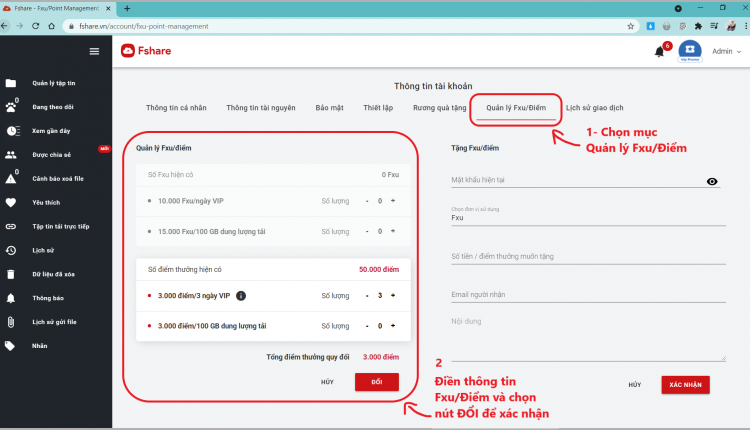Open the hamburger menu in sidebar
750x430 pixels.
[94, 51]
